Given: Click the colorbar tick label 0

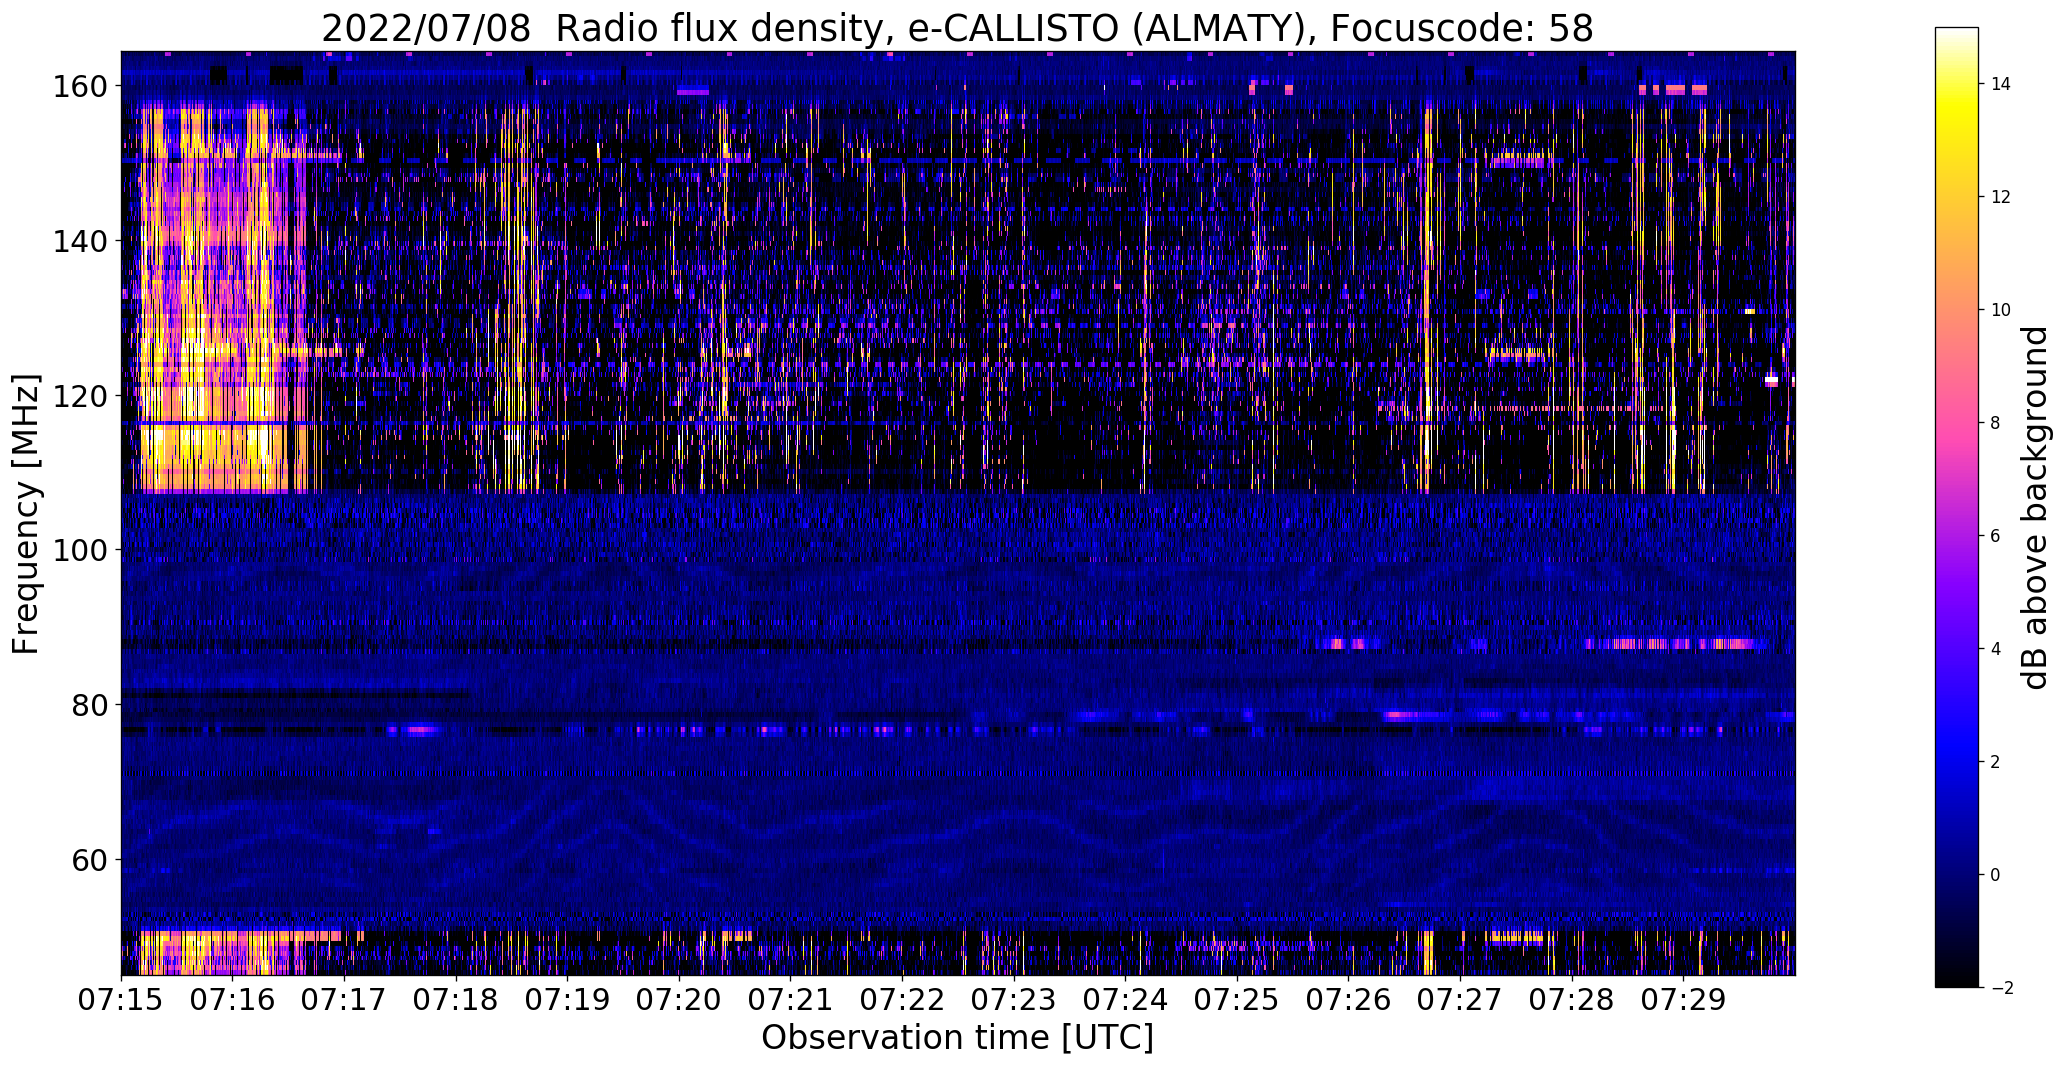Looking at the screenshot, I should click(1996, 875).
